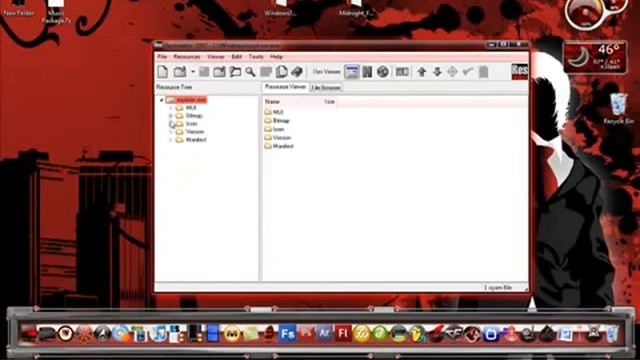This screenshot has height=360, width=640.
Task: Click the icon right of the globe icon
Action: tap(402, 72)
